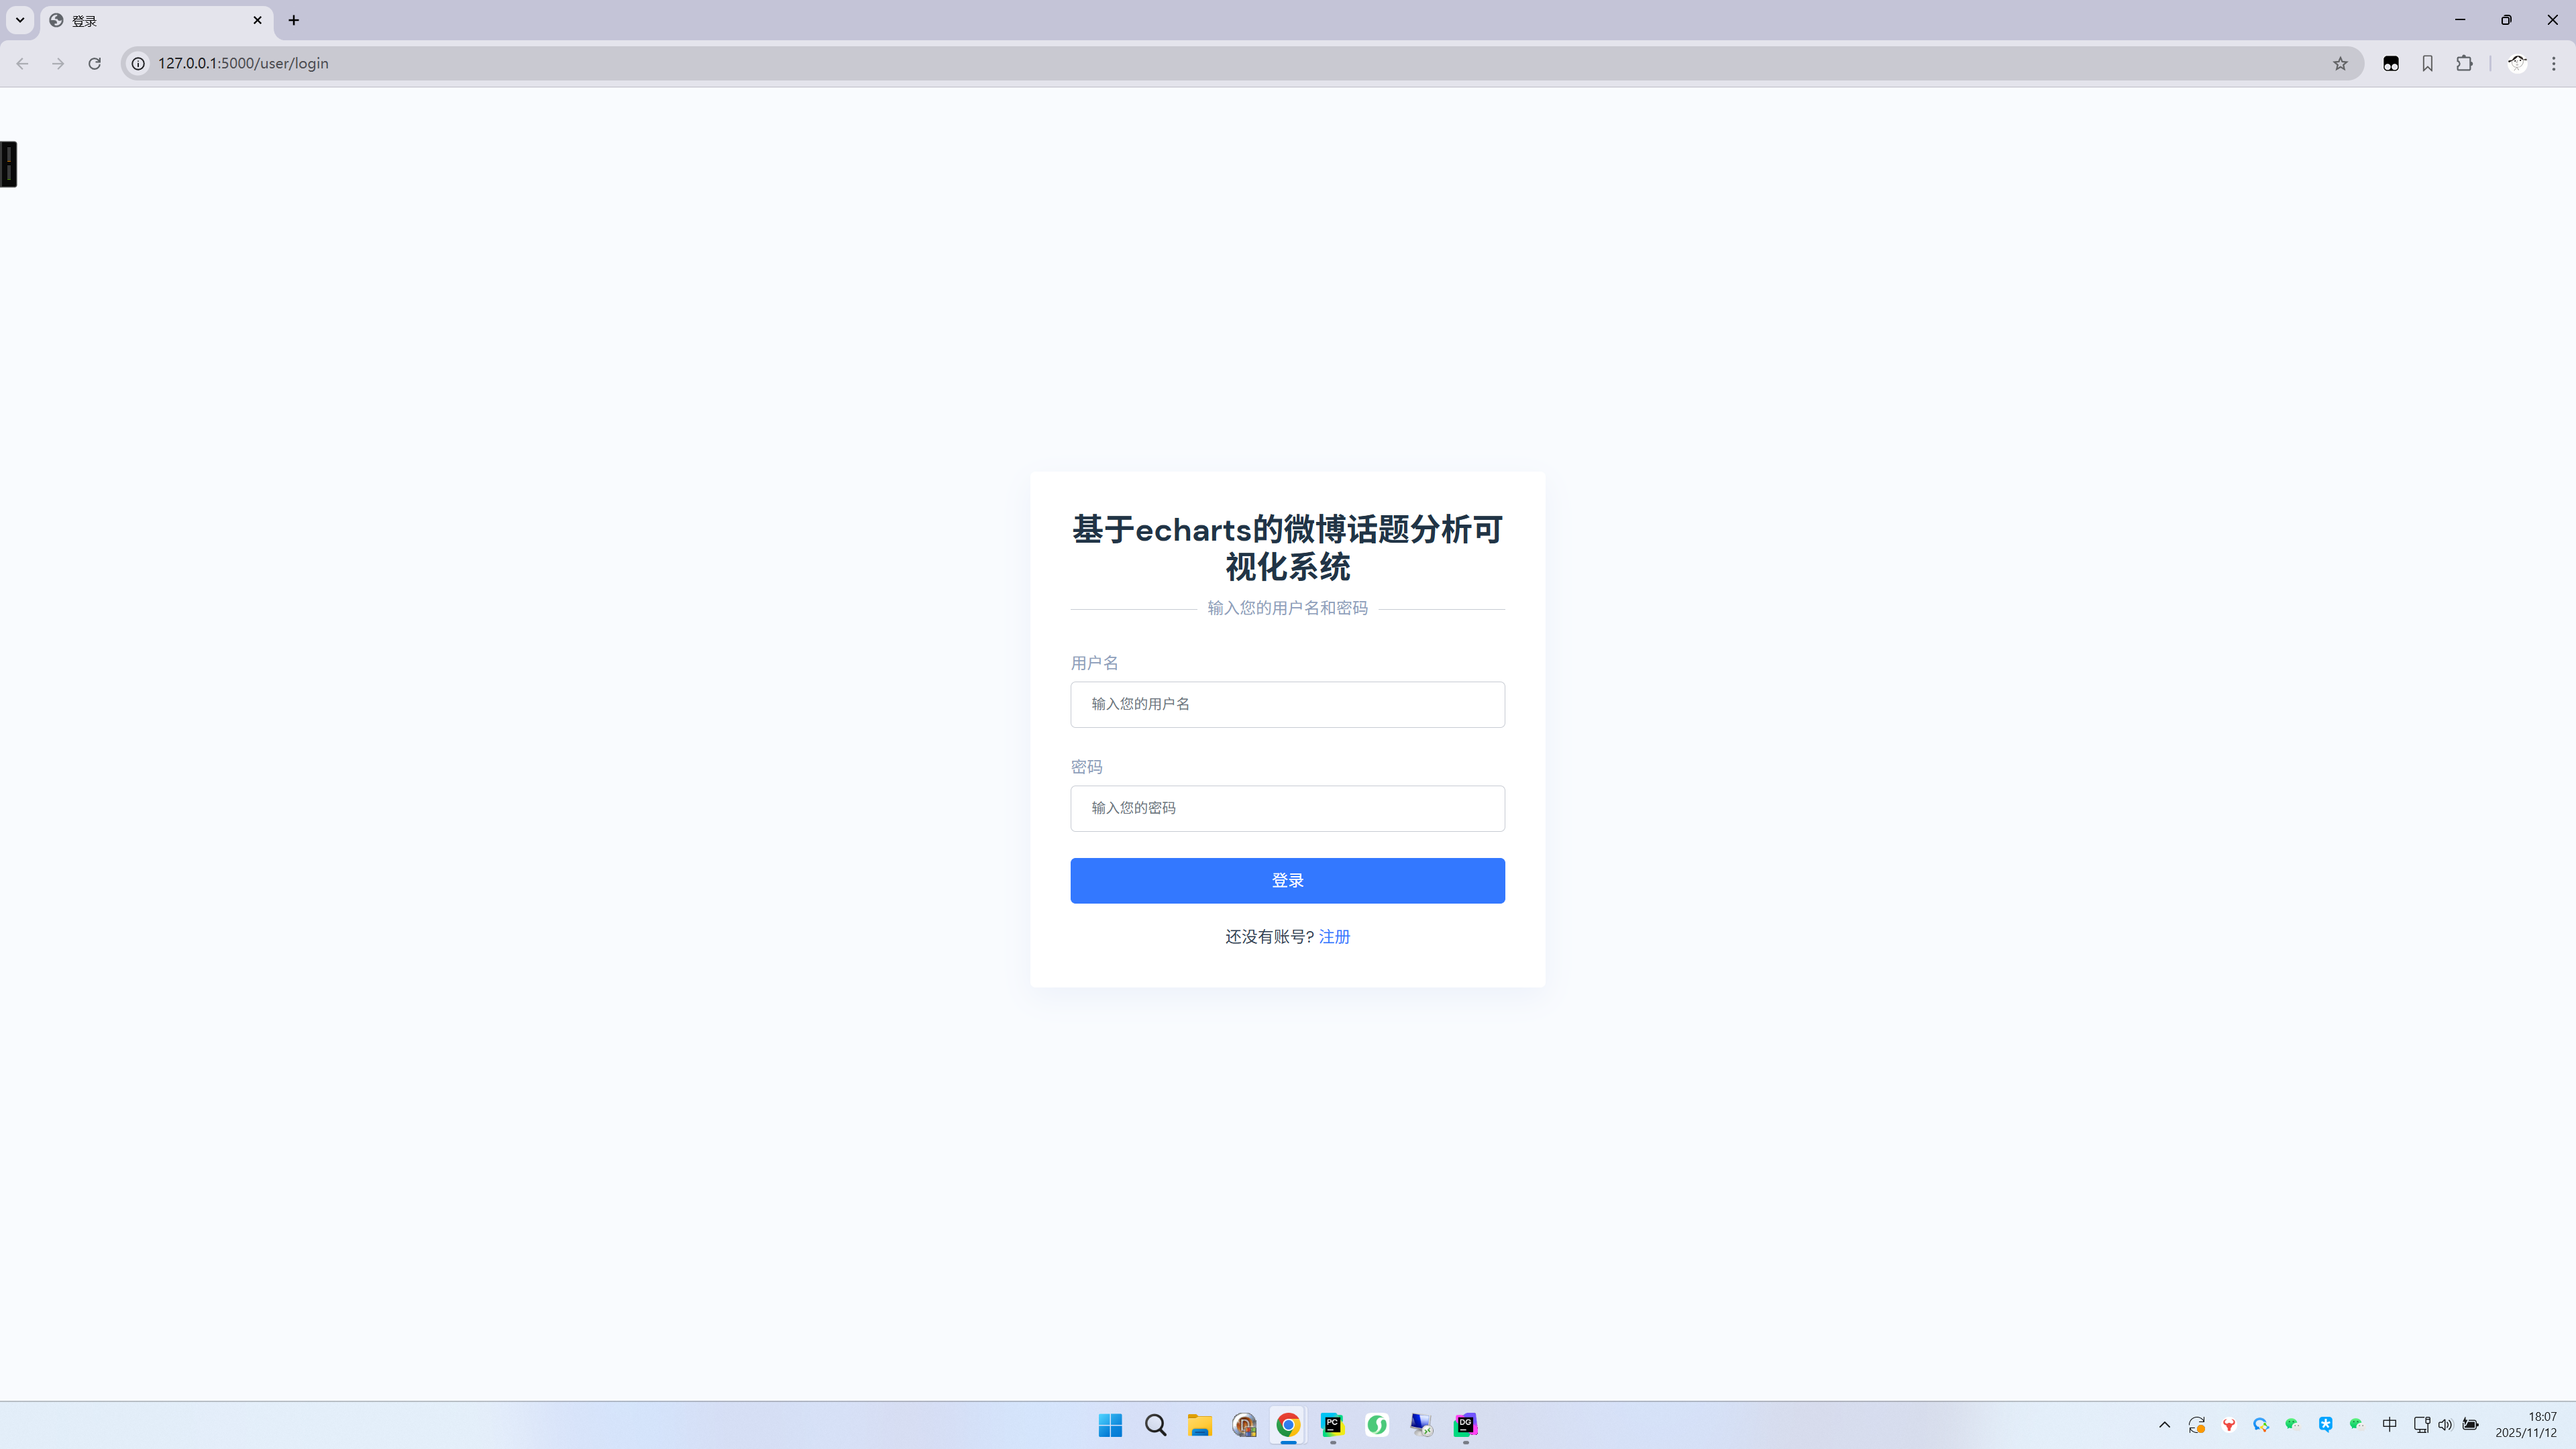Open the Chrome profile avatar
The image size is (2576, 1449).
coord(2517,63)
